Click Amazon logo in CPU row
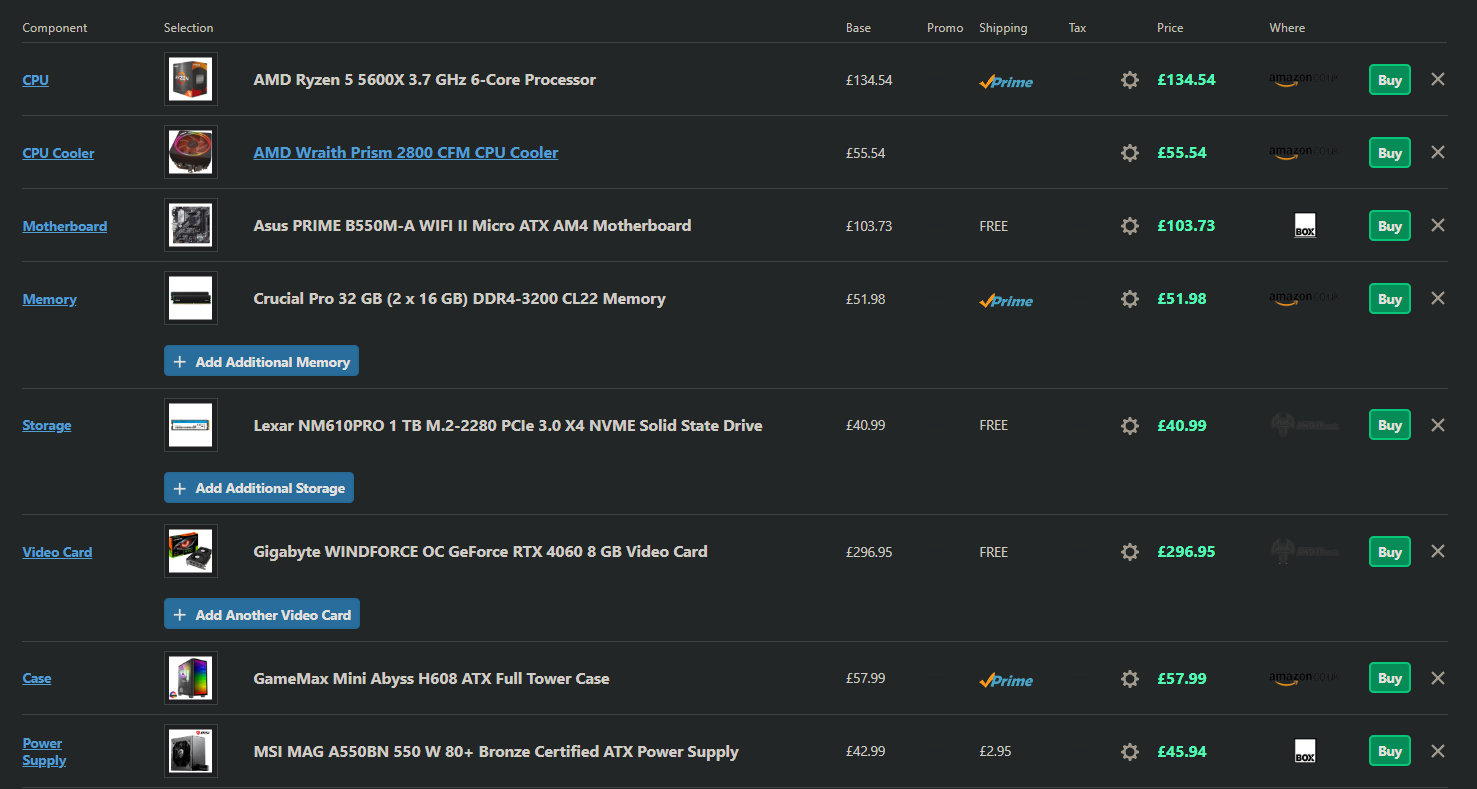This screenshot has height=789, width=1477. (1304, 80)
